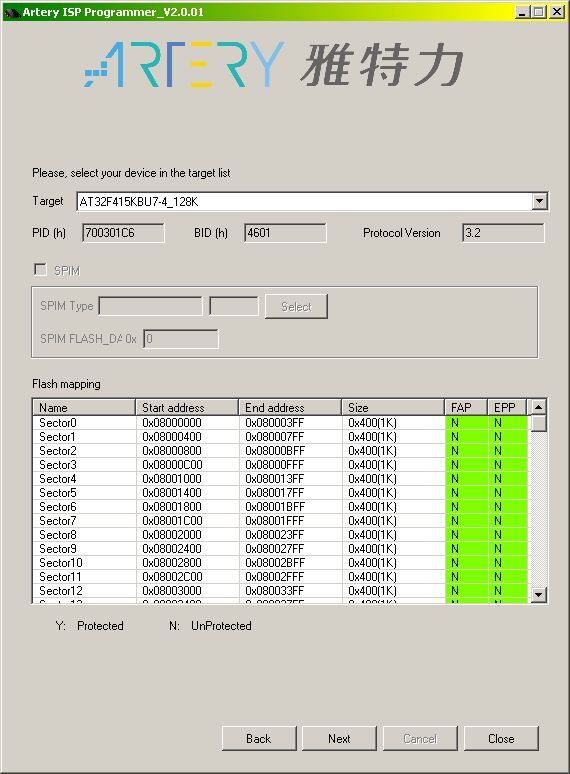Click the Select button for SPIM type
This screenshot has height=774, width=570.
point(296,307)
